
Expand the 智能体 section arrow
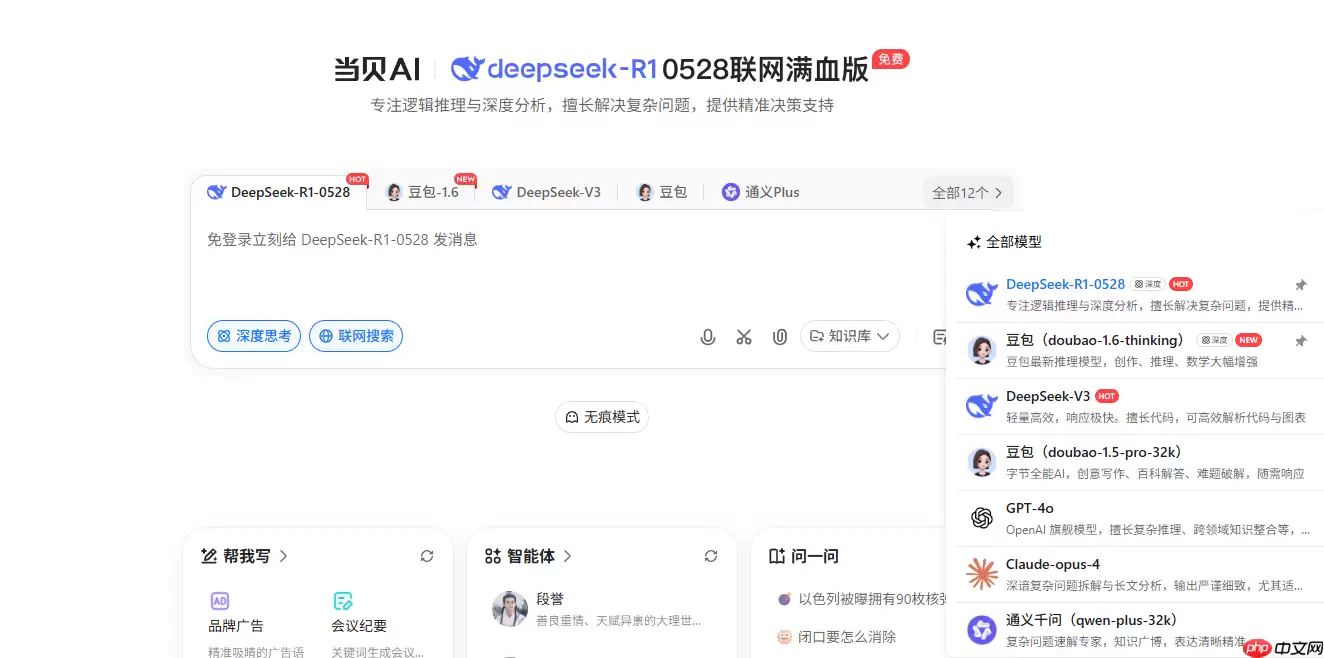point(566,556)
